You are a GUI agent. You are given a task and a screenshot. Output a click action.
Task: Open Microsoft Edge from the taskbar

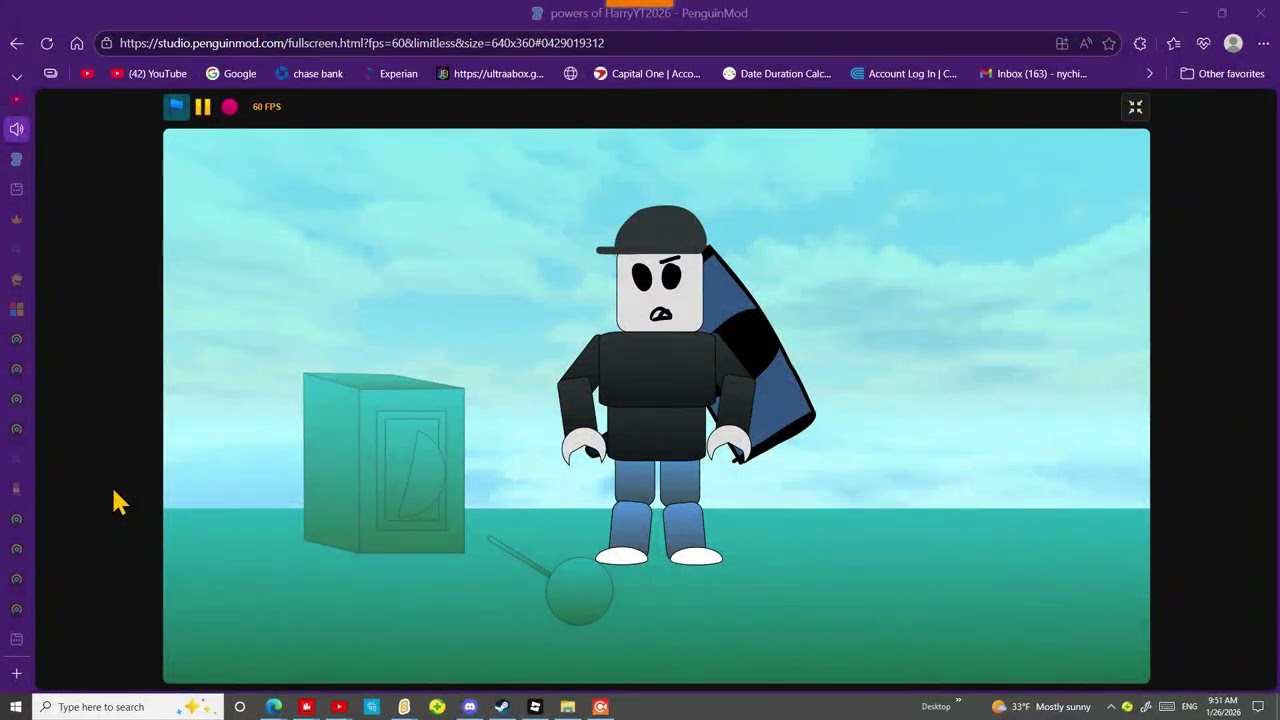(x=273, y=707)
